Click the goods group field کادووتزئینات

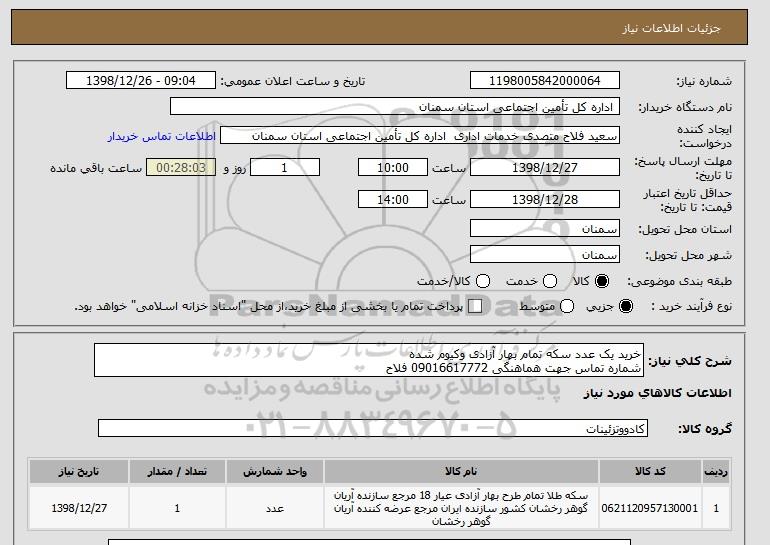pyautogui.click(x=373, y=428)
